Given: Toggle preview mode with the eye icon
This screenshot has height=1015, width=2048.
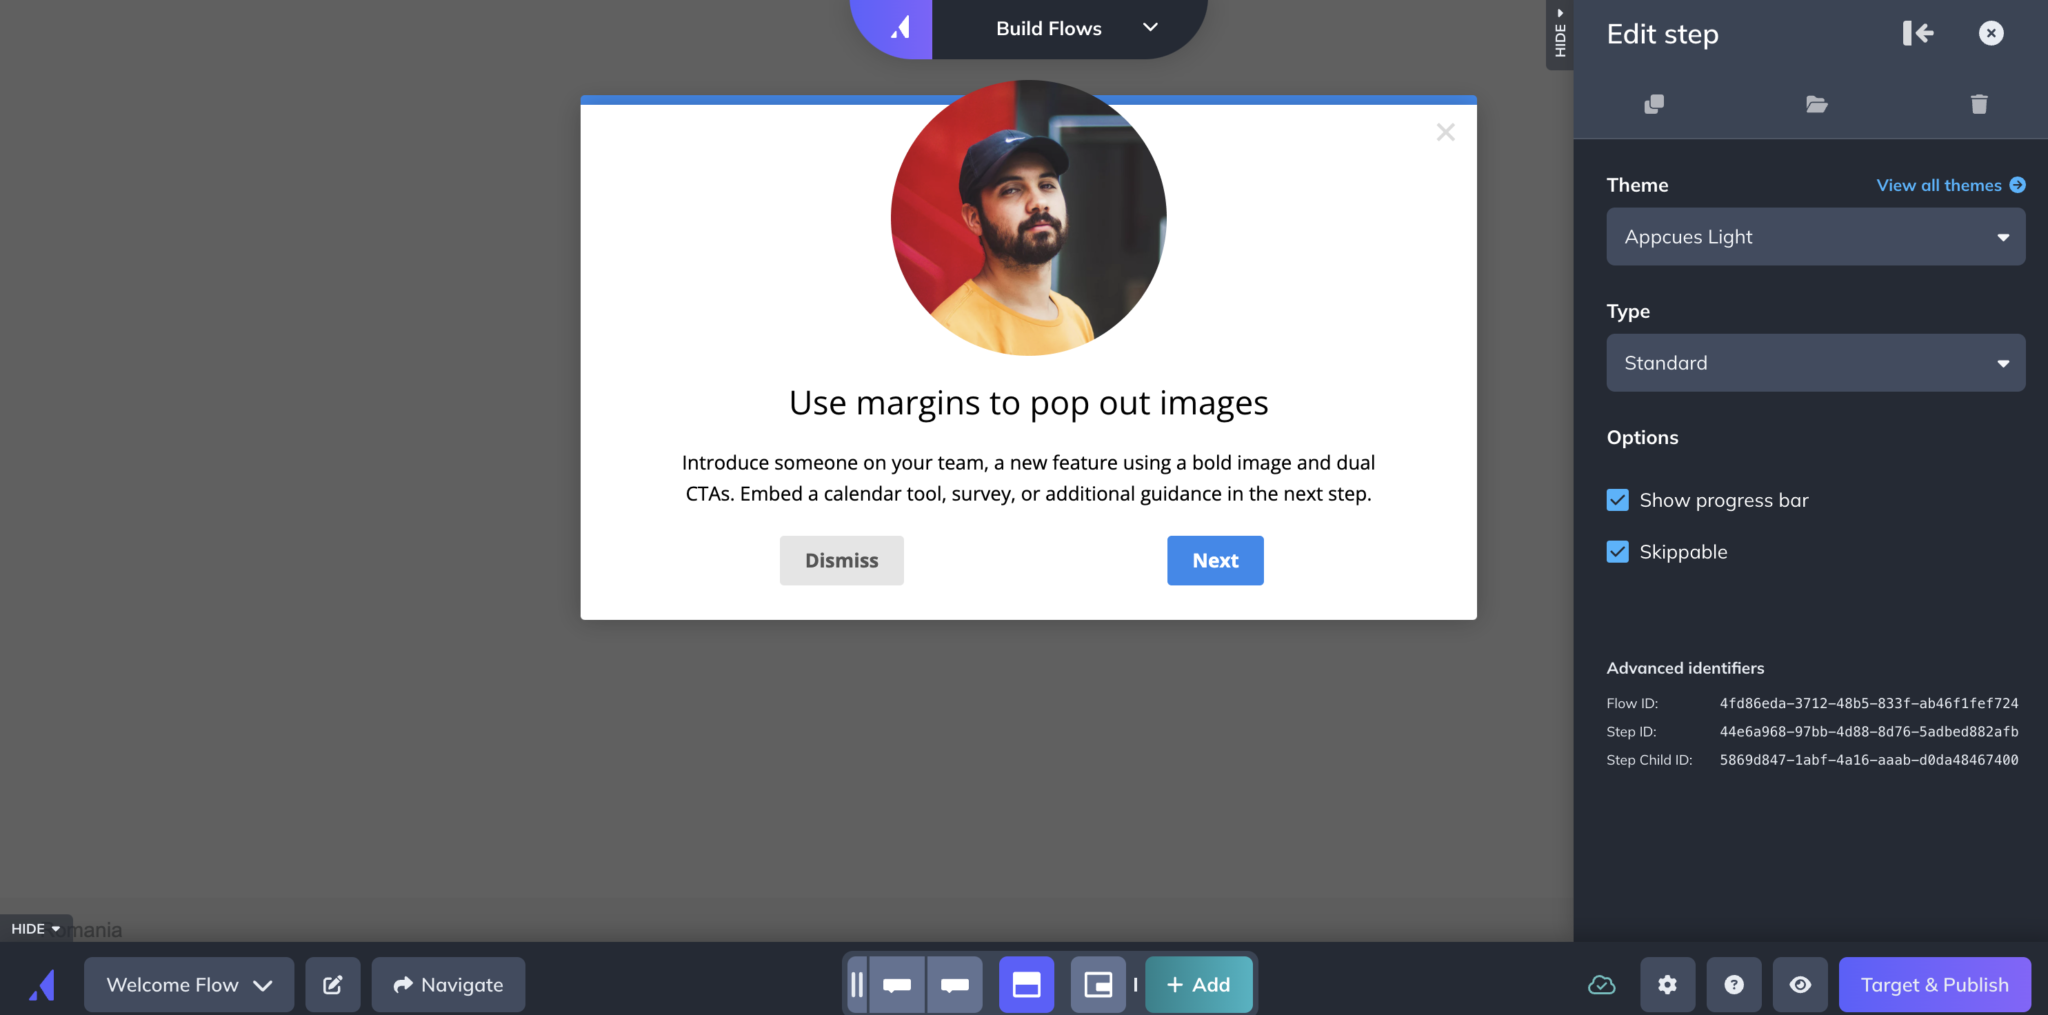Looking at the screenshot, I should (x=1800, y=985).
